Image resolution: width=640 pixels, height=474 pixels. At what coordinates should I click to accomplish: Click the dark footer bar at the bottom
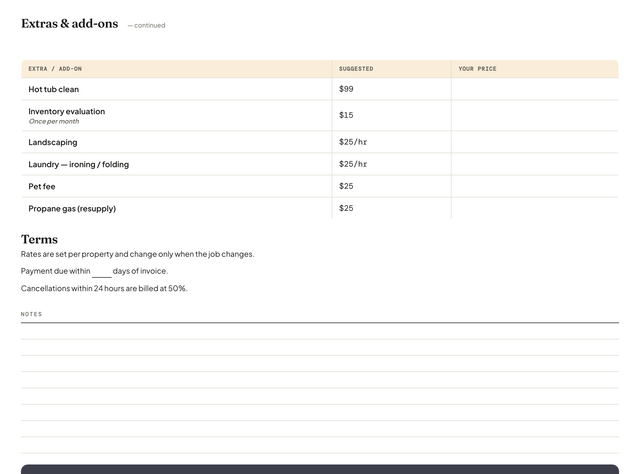pyautogui.click(x=320, y=469)
